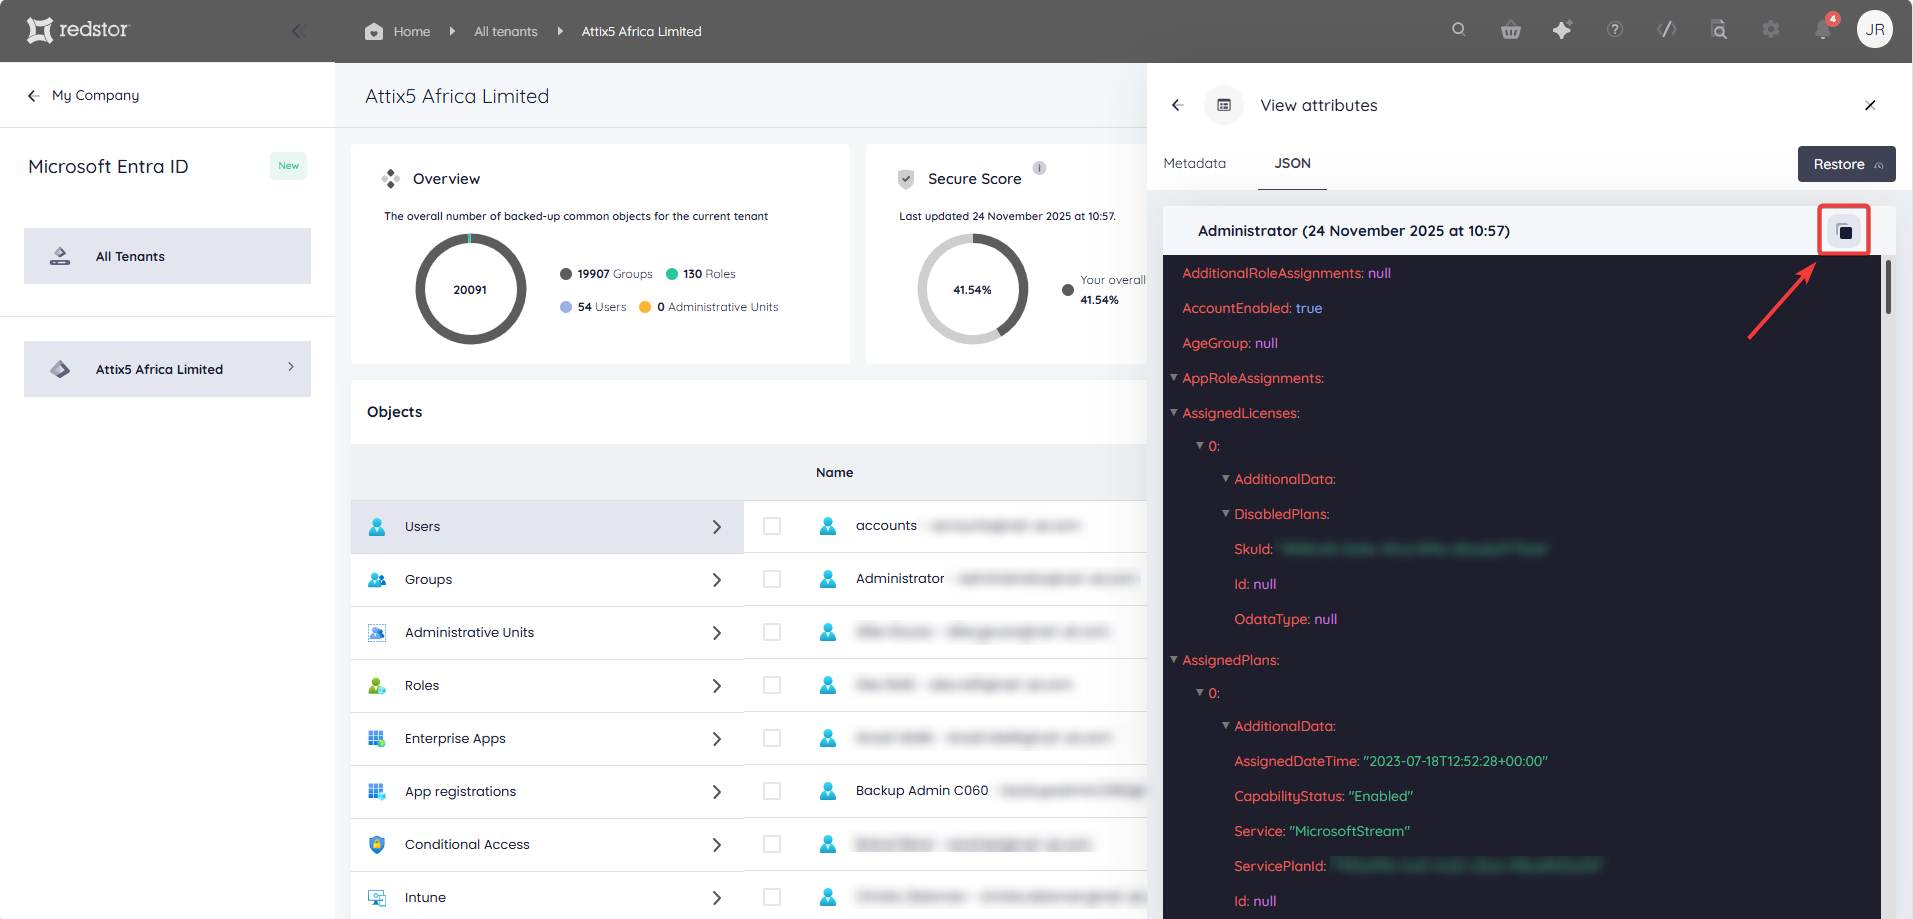Viewport: 1913px width, 919px height.
Task: Click JSON panel vertical scrollbar
Action: coord(1888,287)
